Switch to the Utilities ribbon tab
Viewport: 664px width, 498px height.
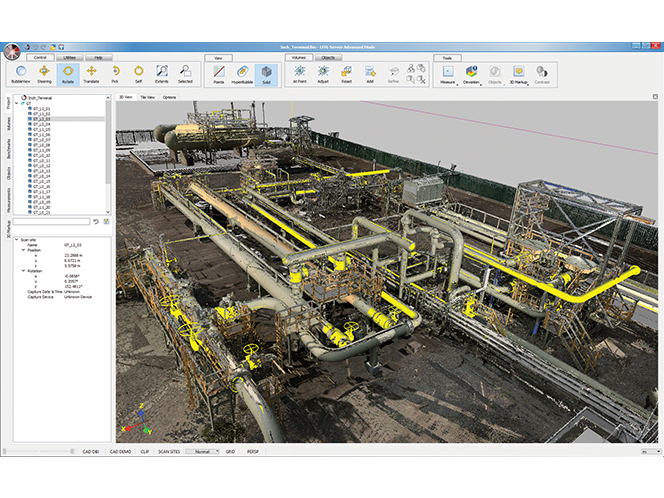(69, 58)
